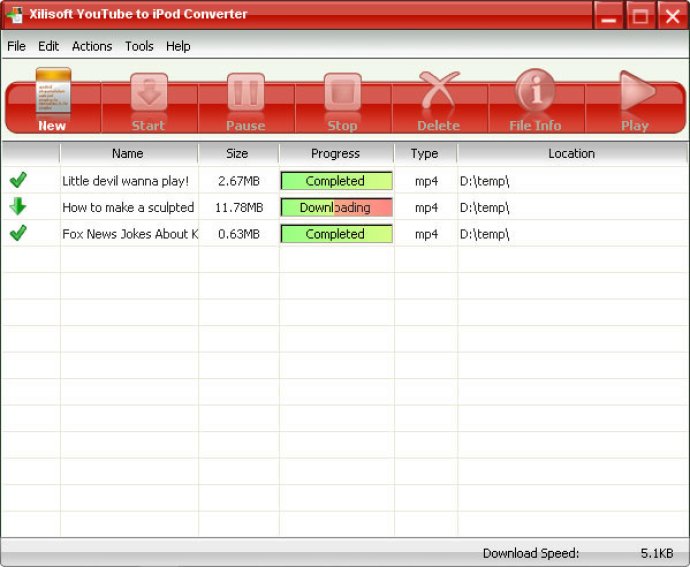
Task: Click the Delete toolbar icon
Action: [x=439, y=101]
